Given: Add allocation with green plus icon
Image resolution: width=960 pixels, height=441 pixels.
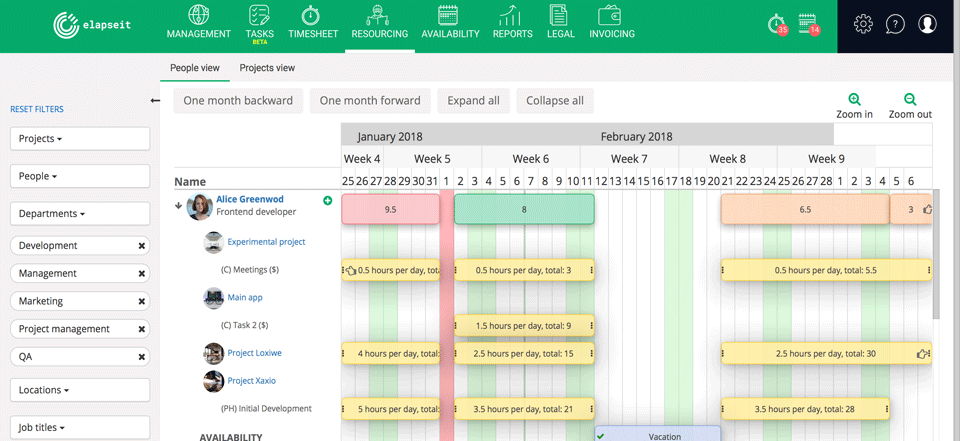Looking at the screenshot, I should point(328,200).
